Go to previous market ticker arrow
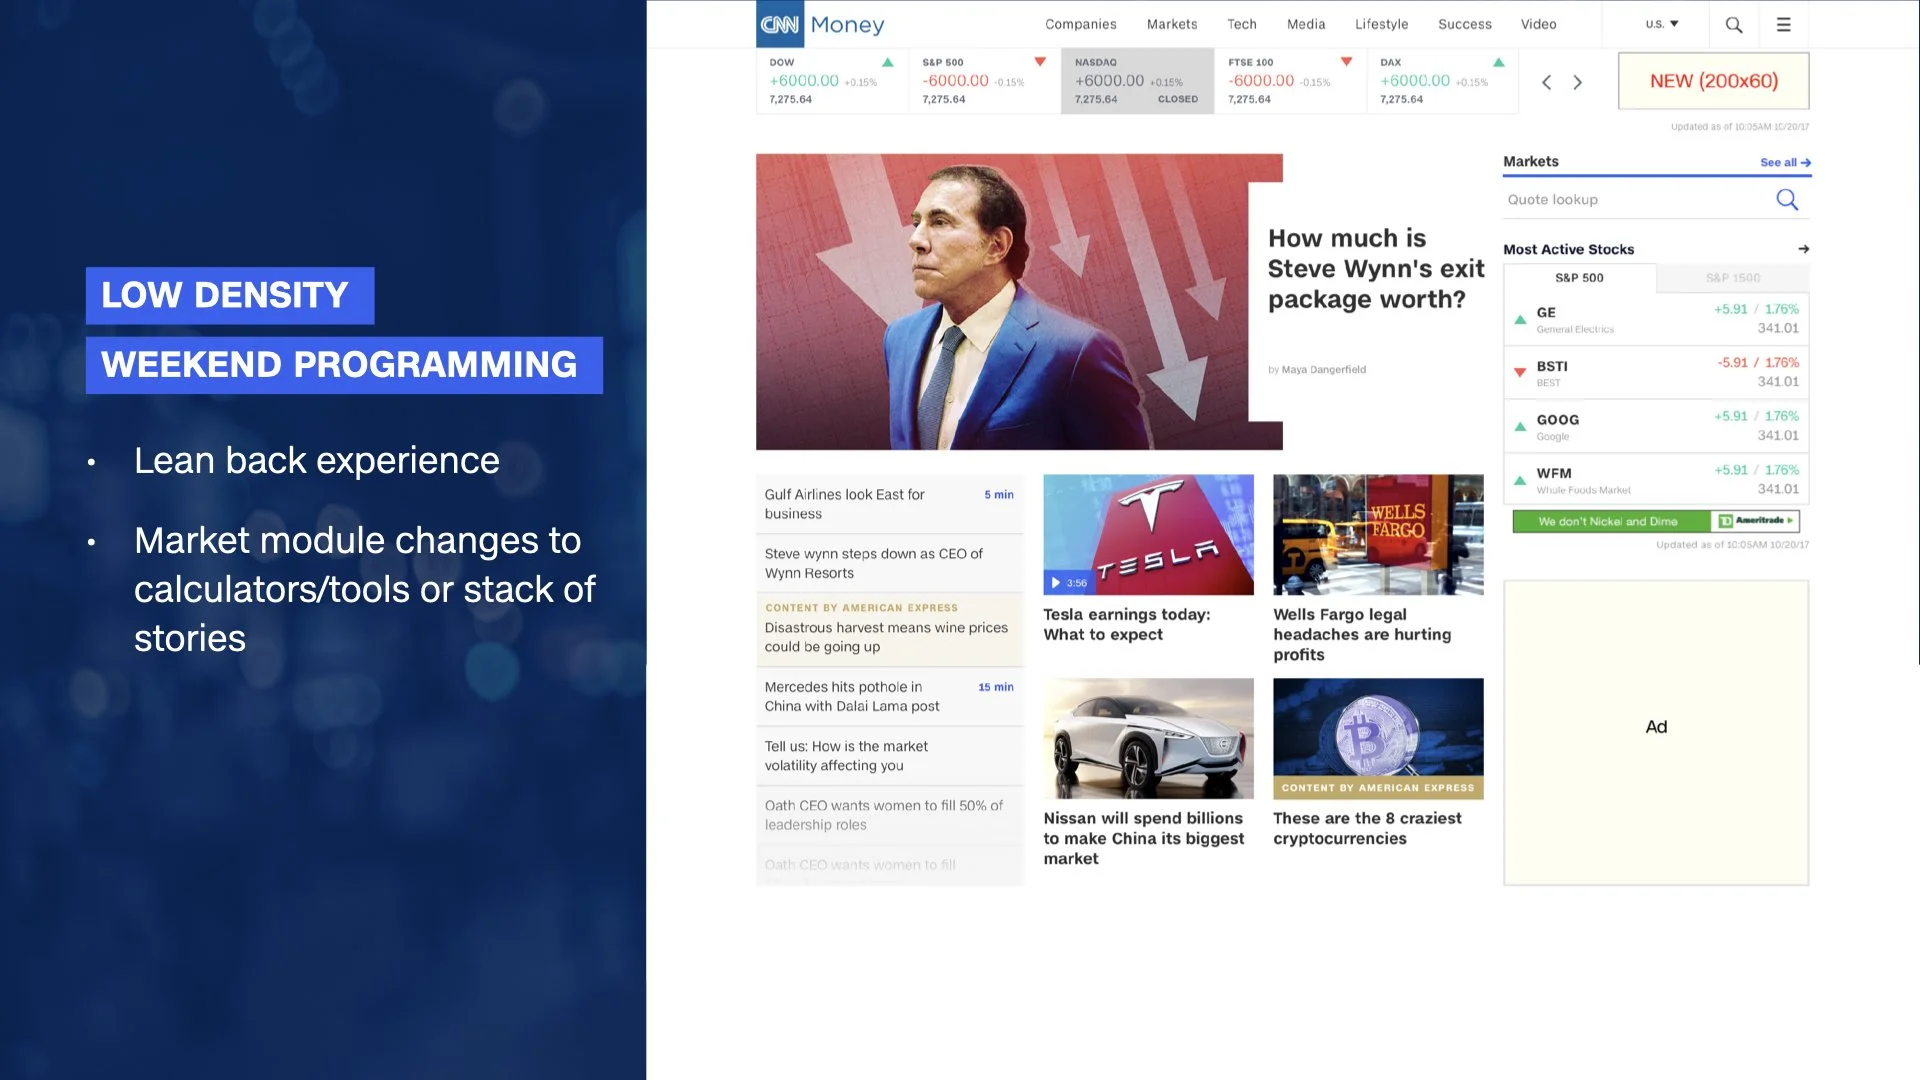 pyautogui.click(x=1546, y=82)
